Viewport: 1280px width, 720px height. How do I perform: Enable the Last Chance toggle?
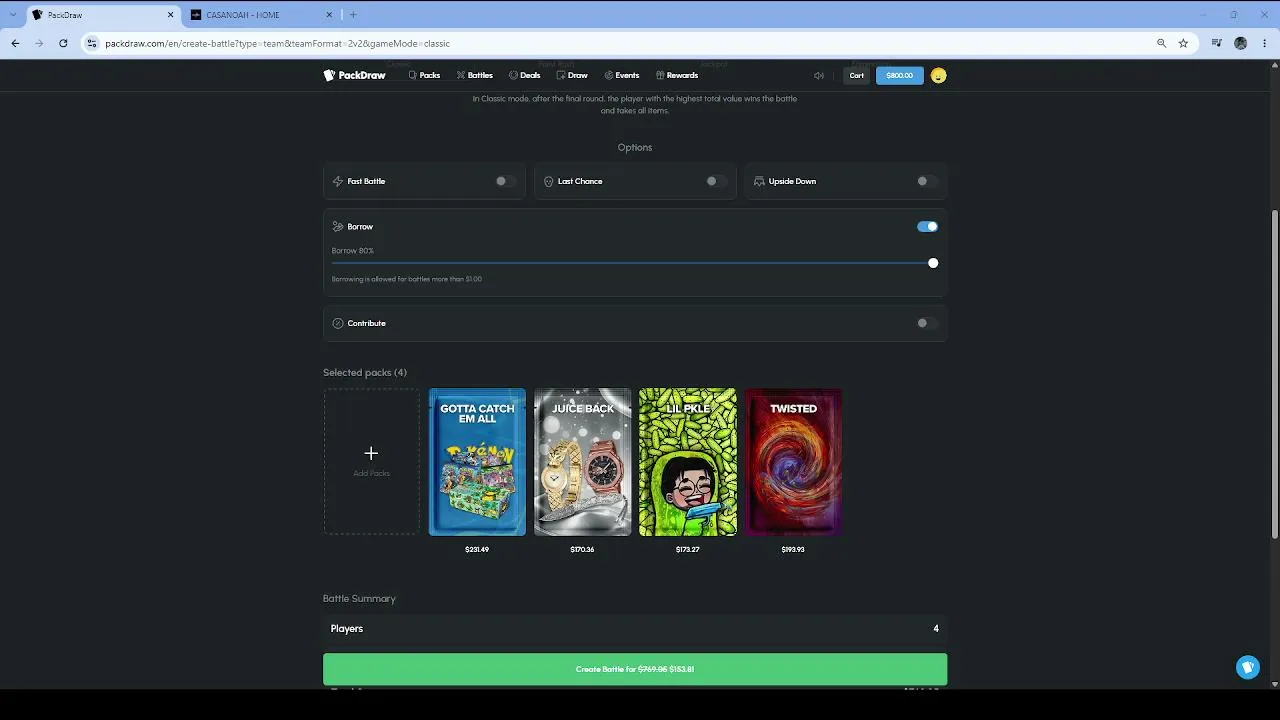click(x=716, y=181)
